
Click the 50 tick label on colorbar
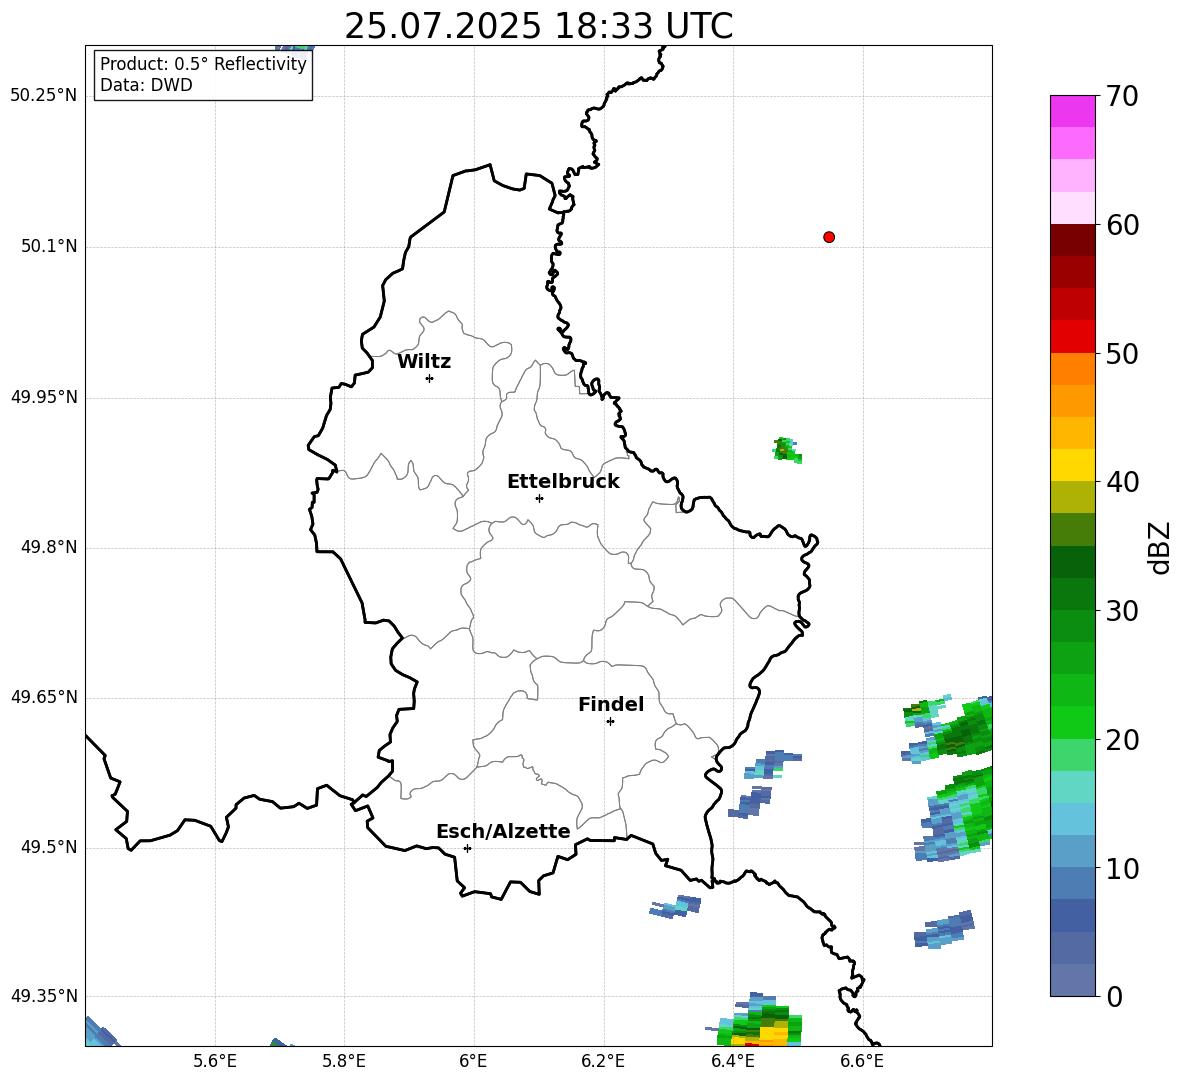coord(1122,353)
